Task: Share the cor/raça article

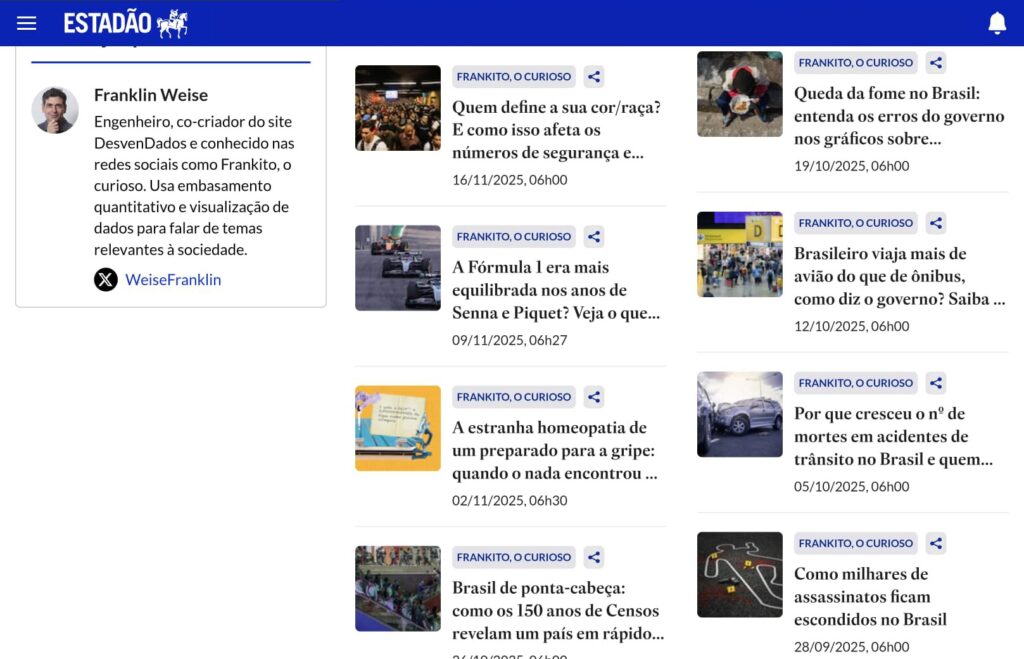Action: [x=594, y=77]
